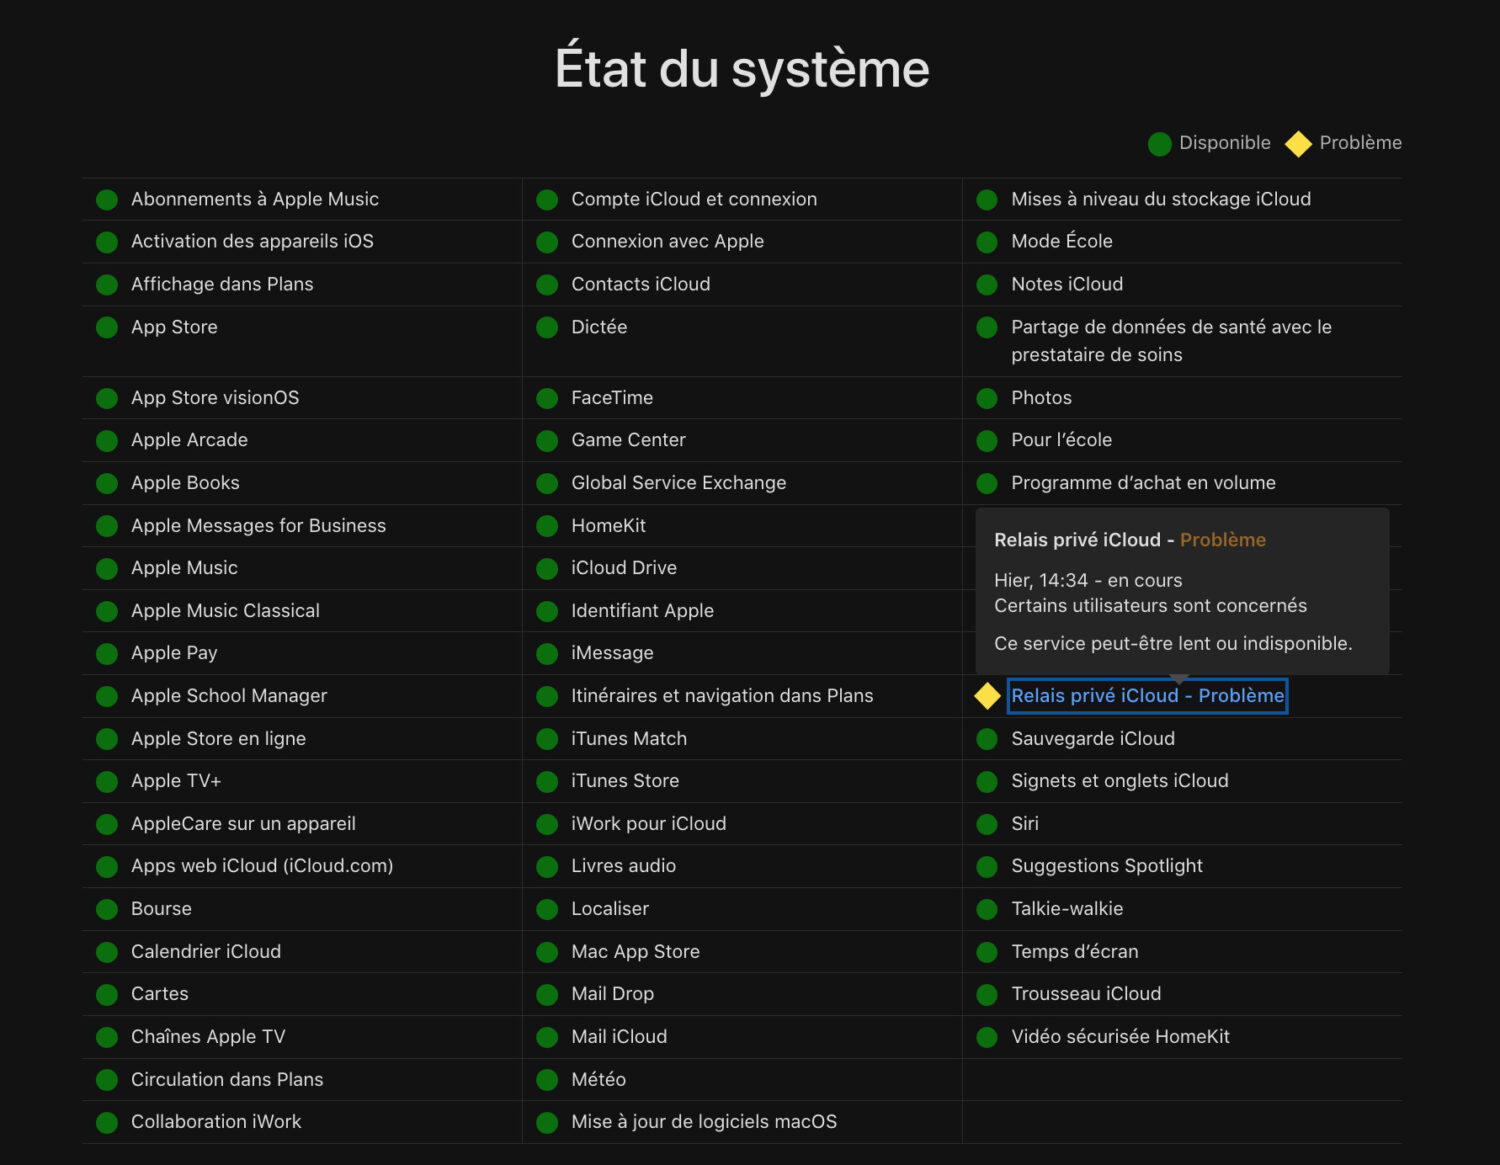Click the green status dot beside FaceTime

pyautogui.click(x=547, y=399)
